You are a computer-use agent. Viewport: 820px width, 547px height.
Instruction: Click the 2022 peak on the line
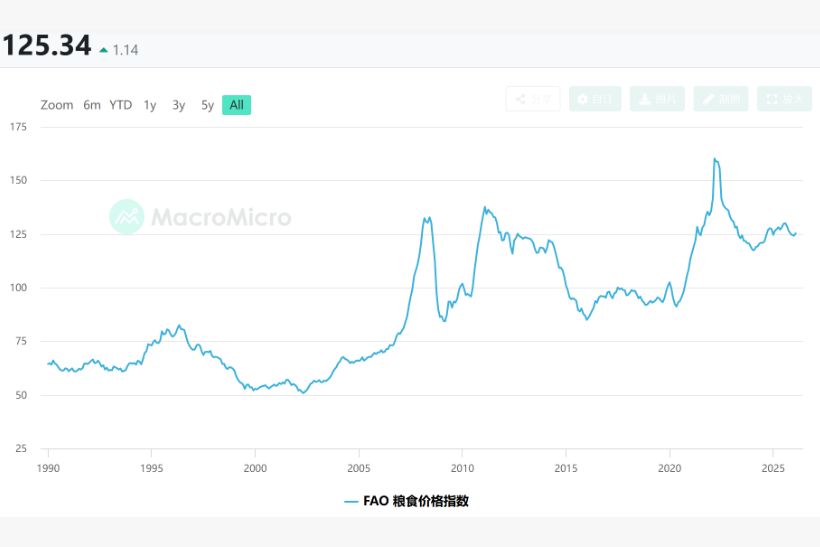click(715, 159)
